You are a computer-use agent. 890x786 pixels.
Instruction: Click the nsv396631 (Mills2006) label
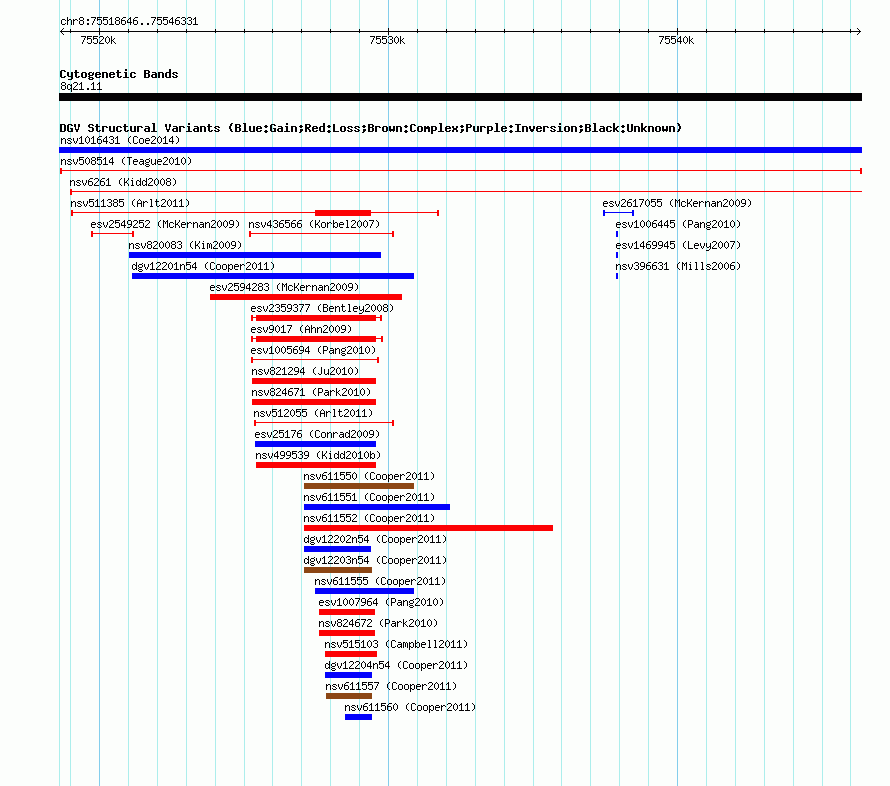678,266
